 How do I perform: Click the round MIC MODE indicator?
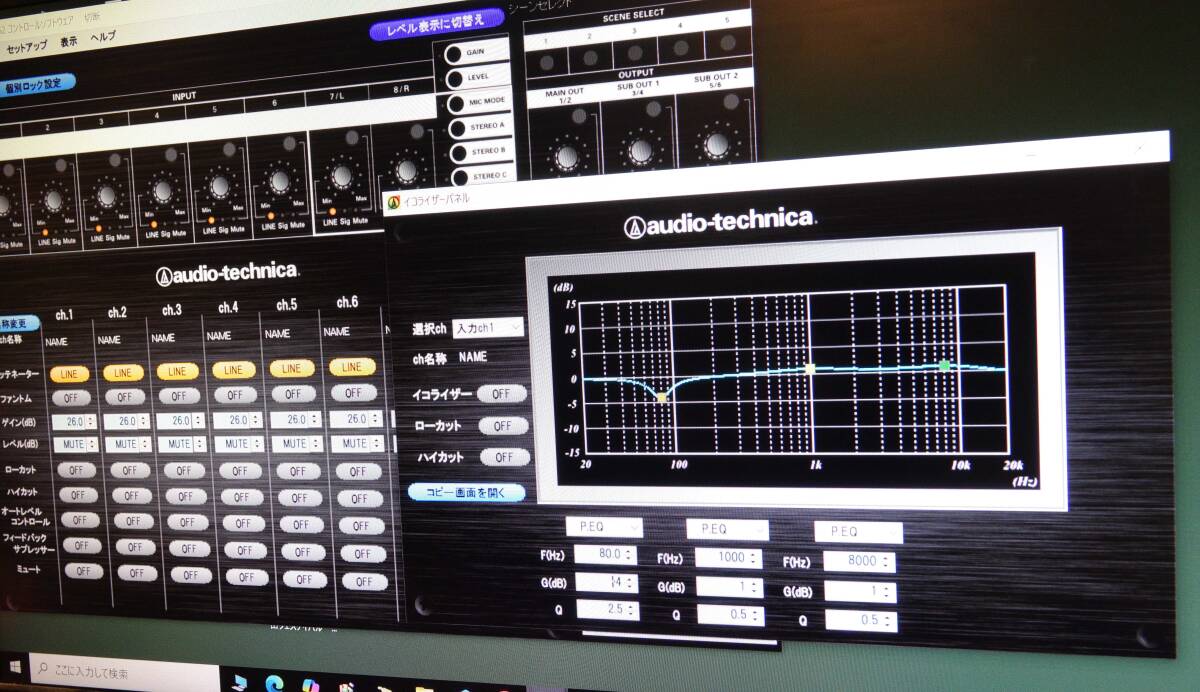pyautogui.click(x=455, y=104)
